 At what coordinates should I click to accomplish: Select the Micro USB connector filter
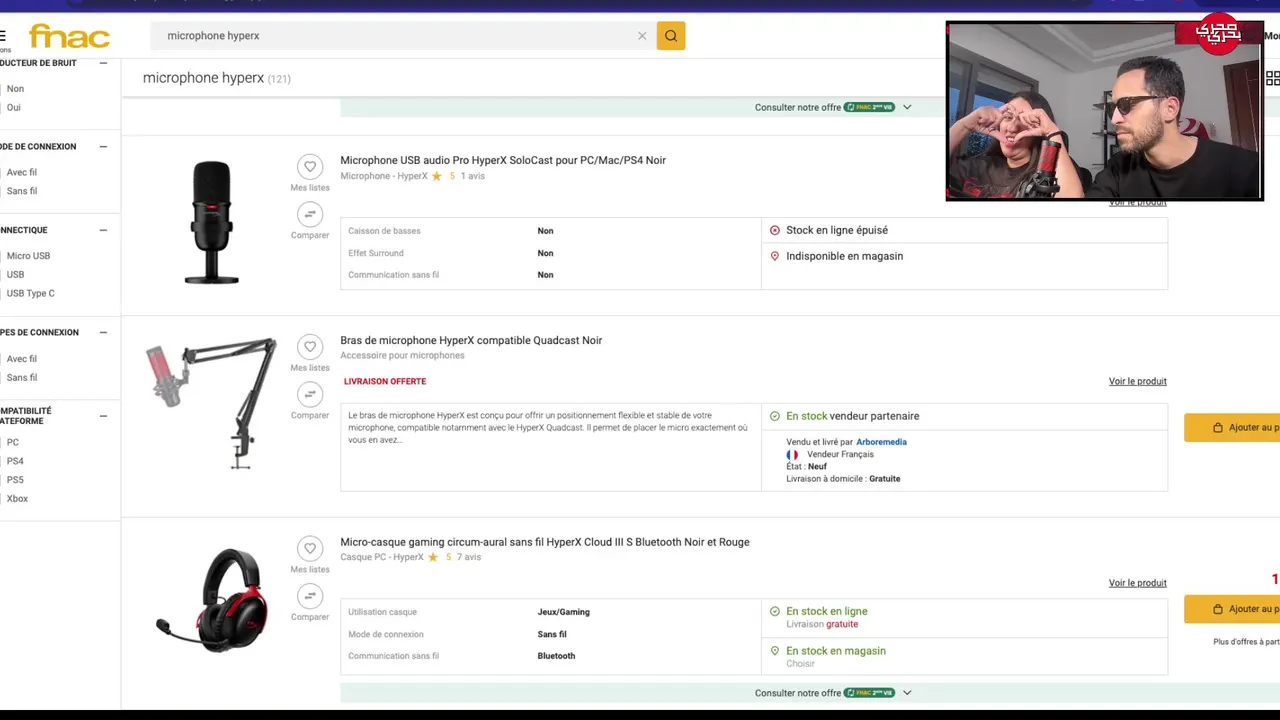[28, 256]
